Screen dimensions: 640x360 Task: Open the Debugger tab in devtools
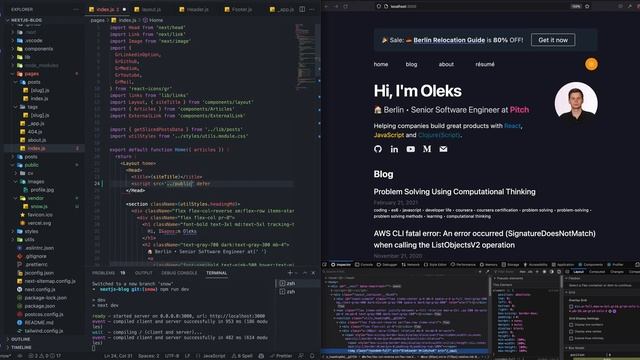pyautogui.click(x=387, y=264)
